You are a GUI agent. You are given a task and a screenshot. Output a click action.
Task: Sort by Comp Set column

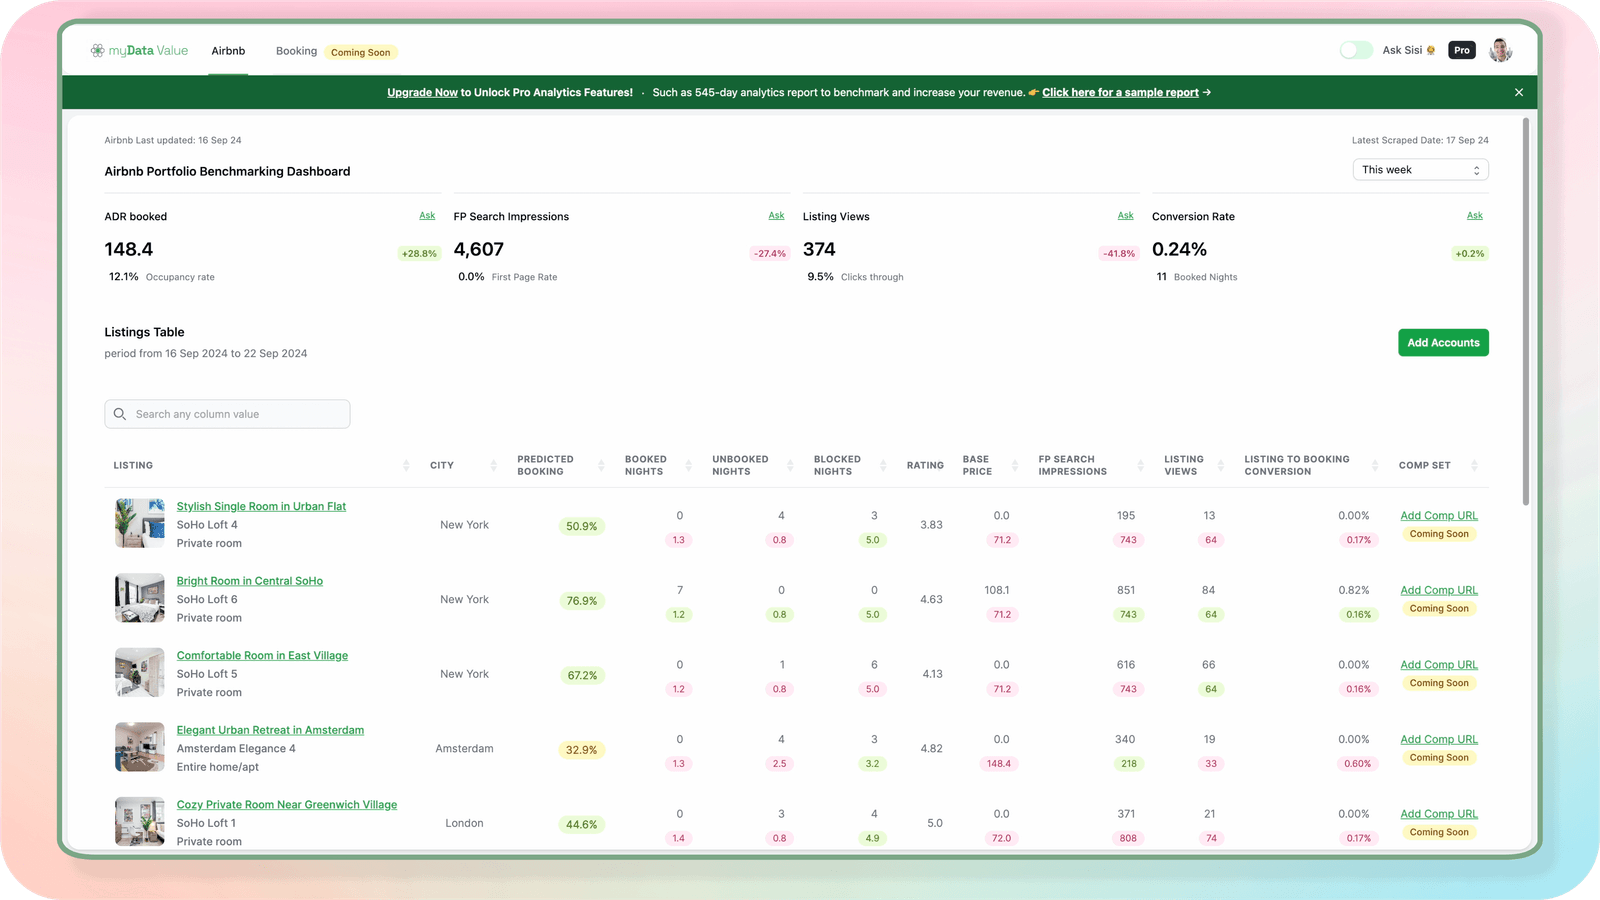coord(1474,466)
